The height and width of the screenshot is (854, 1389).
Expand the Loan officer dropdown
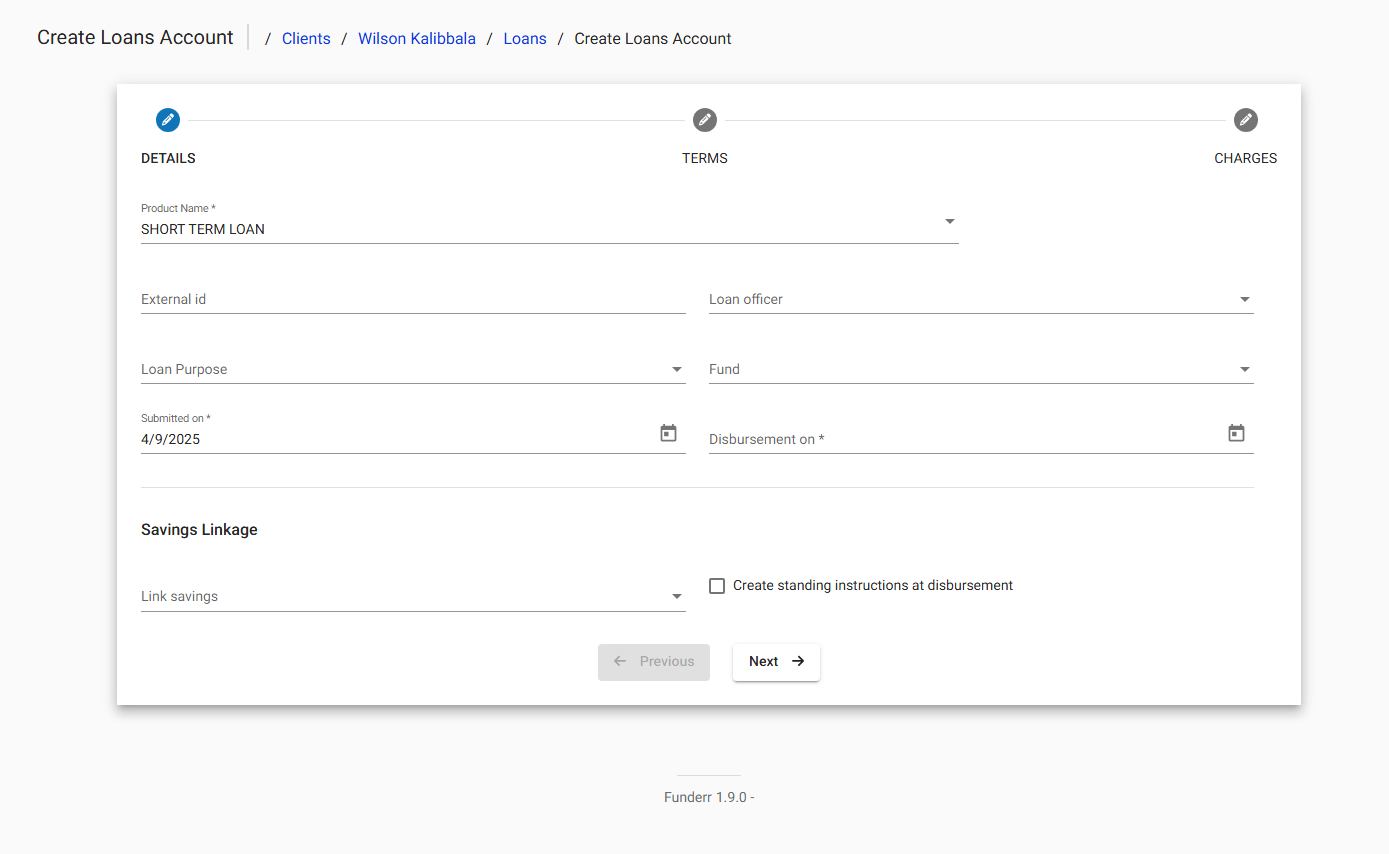[x=1244, y=298]
